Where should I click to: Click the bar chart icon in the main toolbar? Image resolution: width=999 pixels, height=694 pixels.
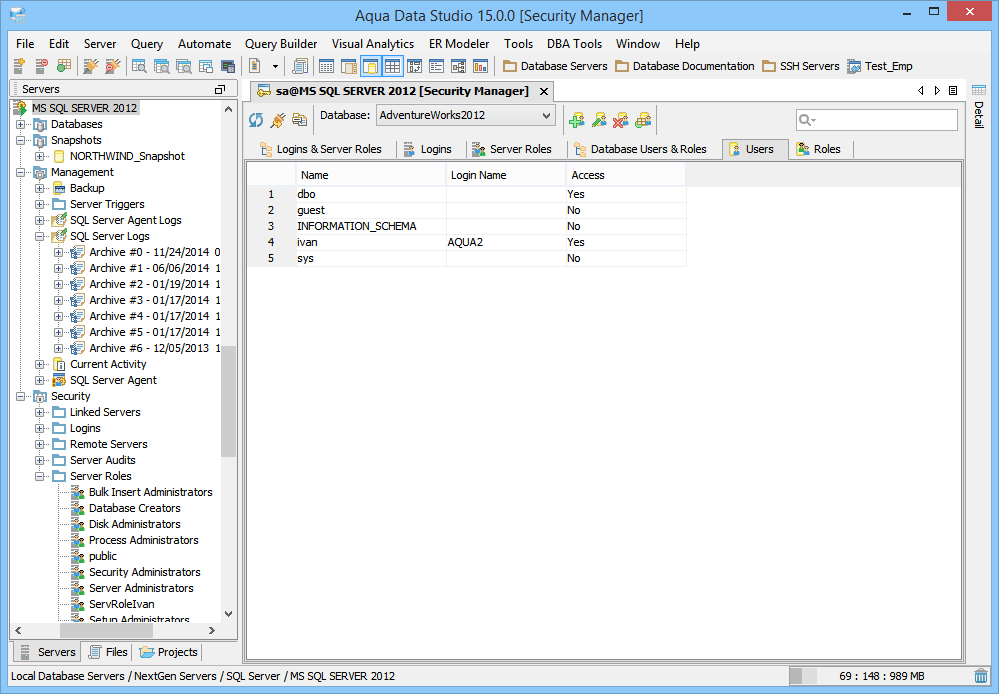(x=480, y=66)
